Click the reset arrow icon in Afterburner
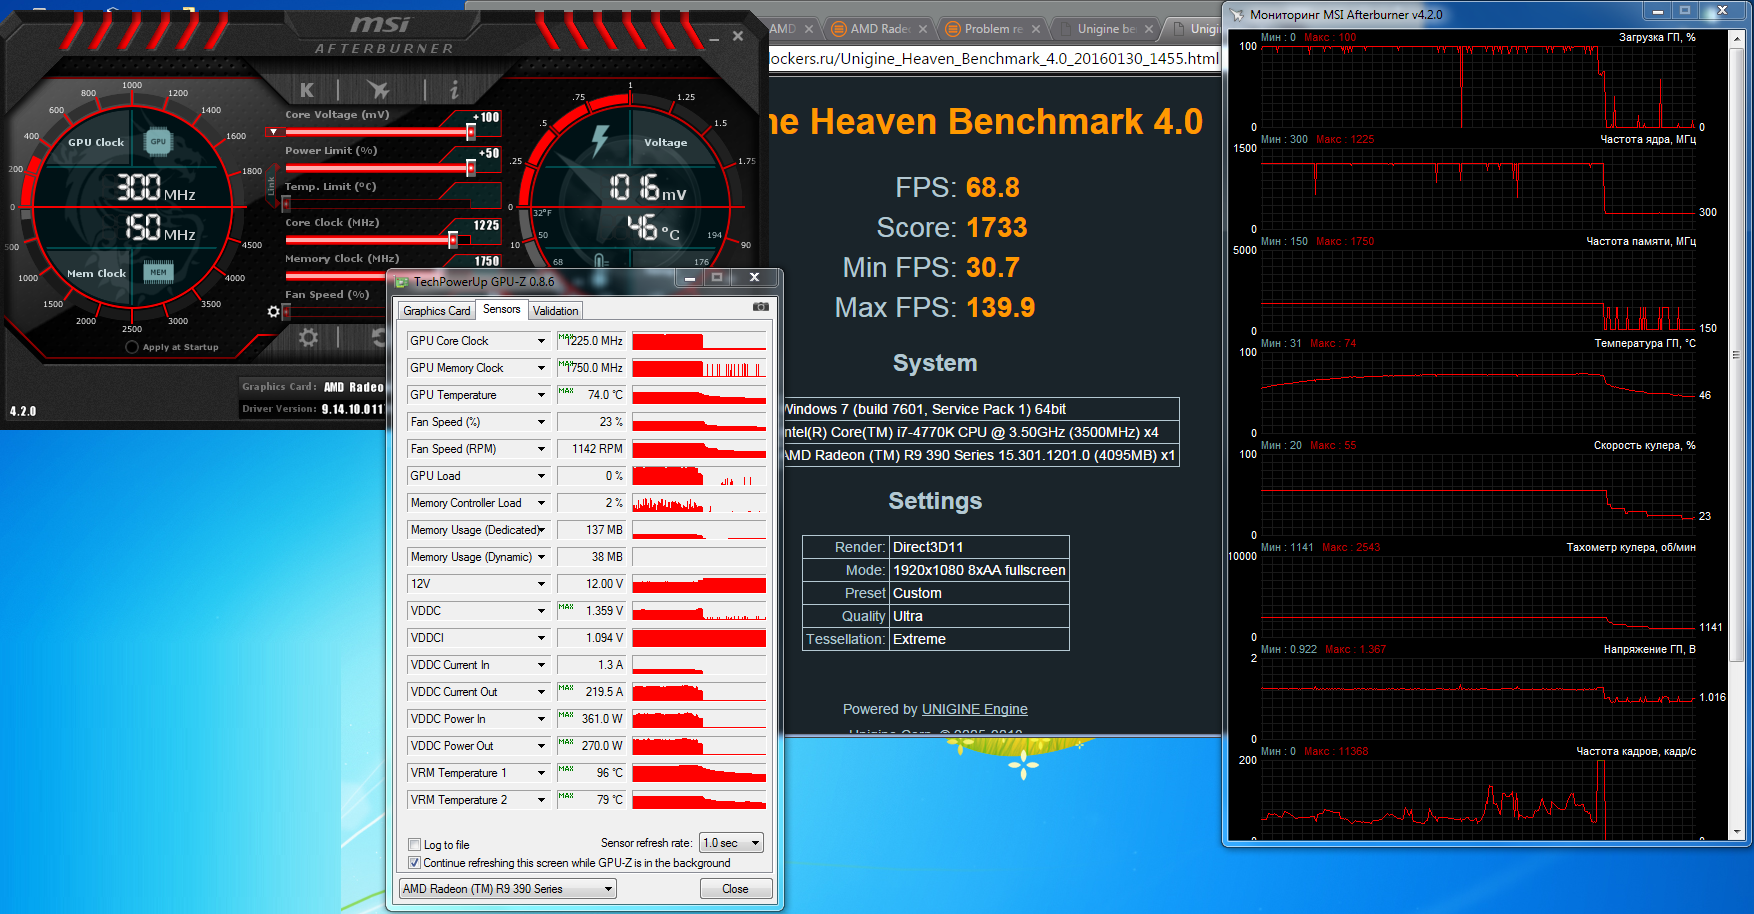 (379, 338)
